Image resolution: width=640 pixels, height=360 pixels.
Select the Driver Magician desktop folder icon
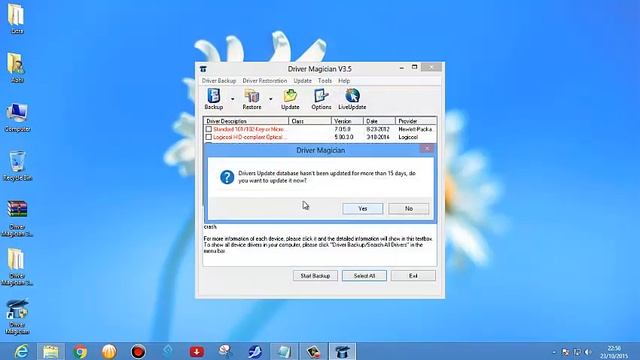pyautogui.click(x=17, y=267)
